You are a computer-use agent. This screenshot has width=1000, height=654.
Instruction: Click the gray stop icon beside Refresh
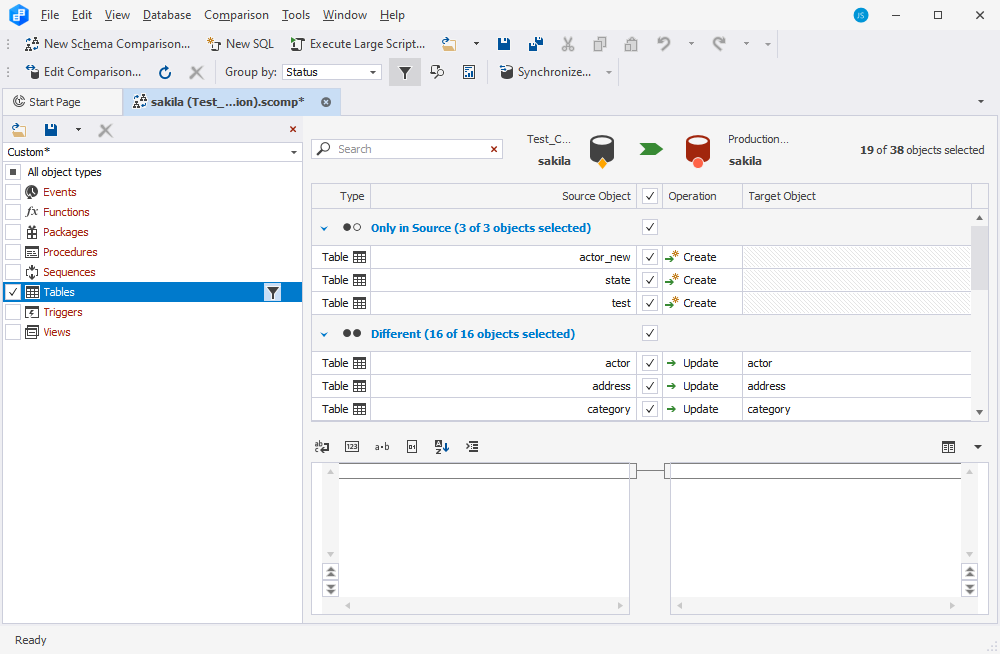point(196,72)
